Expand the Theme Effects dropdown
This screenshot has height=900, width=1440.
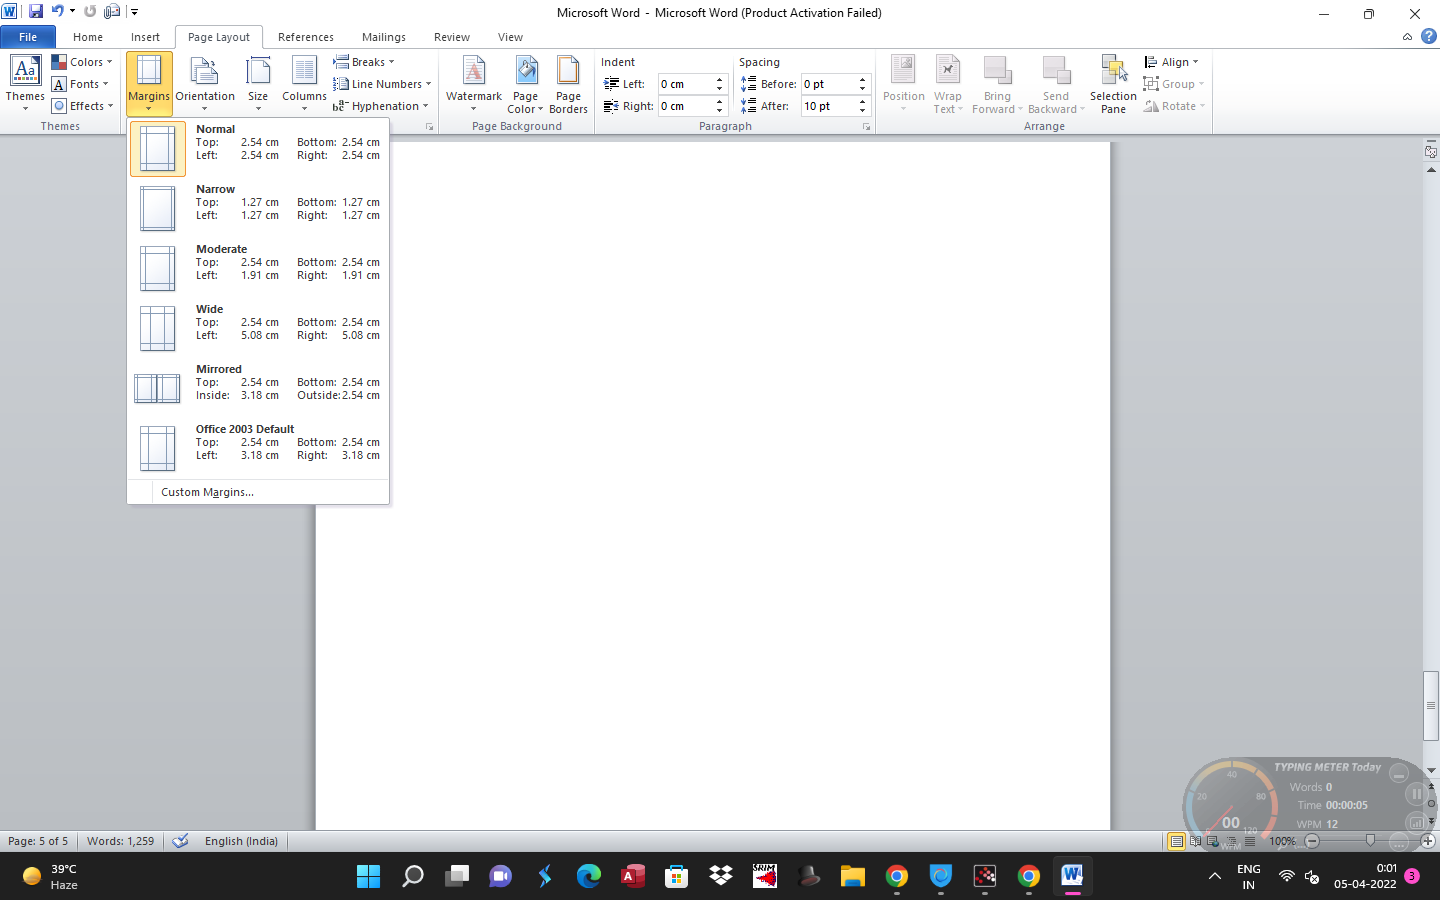pos(83,106)
